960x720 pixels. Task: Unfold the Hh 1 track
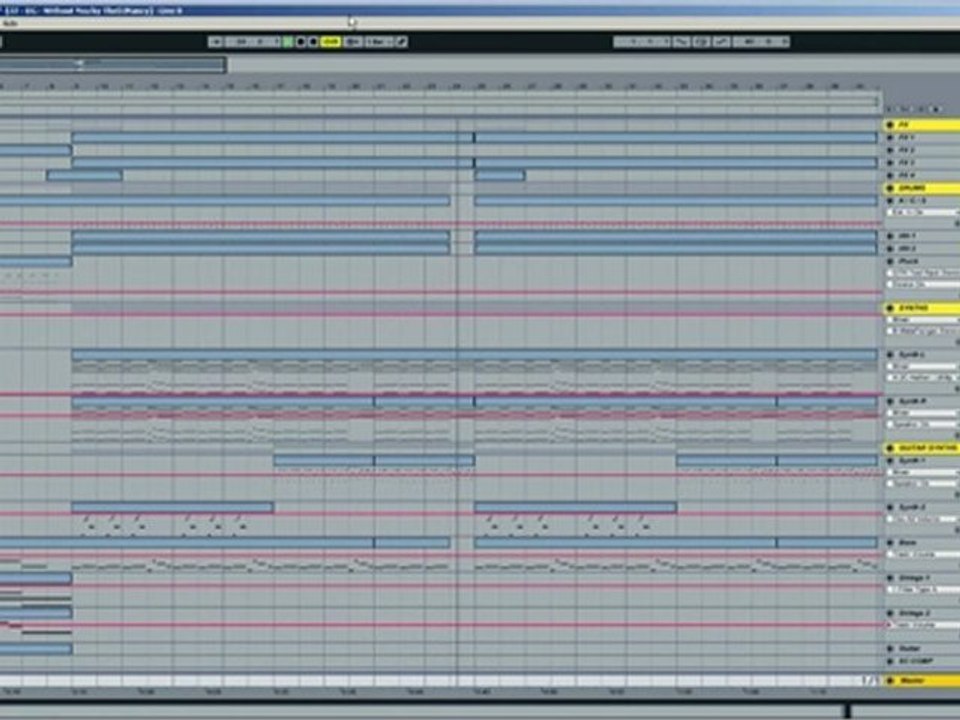point(890,236)
